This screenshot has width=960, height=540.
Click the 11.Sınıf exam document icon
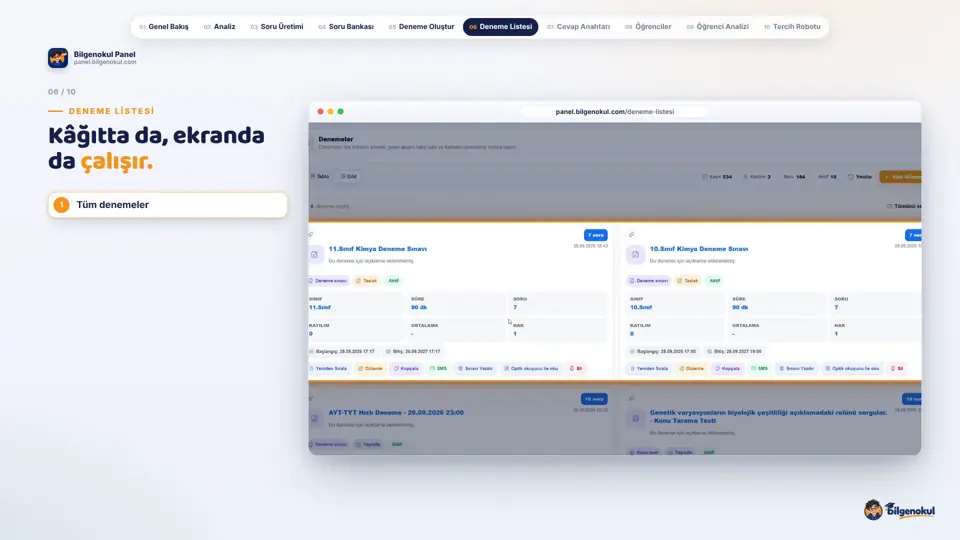(x=315, y=255)
